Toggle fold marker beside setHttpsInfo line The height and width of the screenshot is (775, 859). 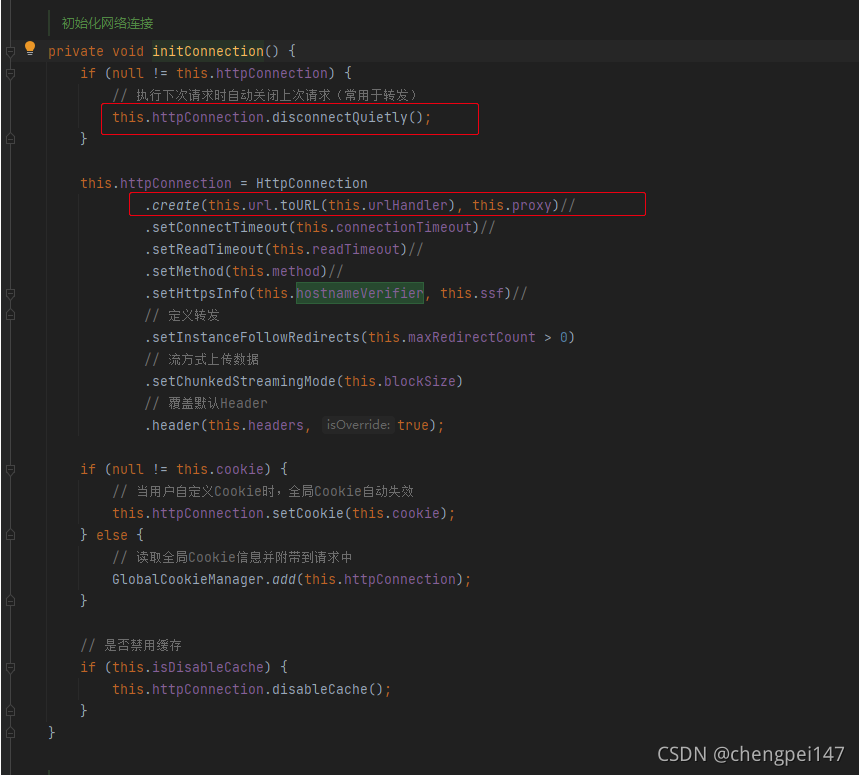[x=10, y=294]
